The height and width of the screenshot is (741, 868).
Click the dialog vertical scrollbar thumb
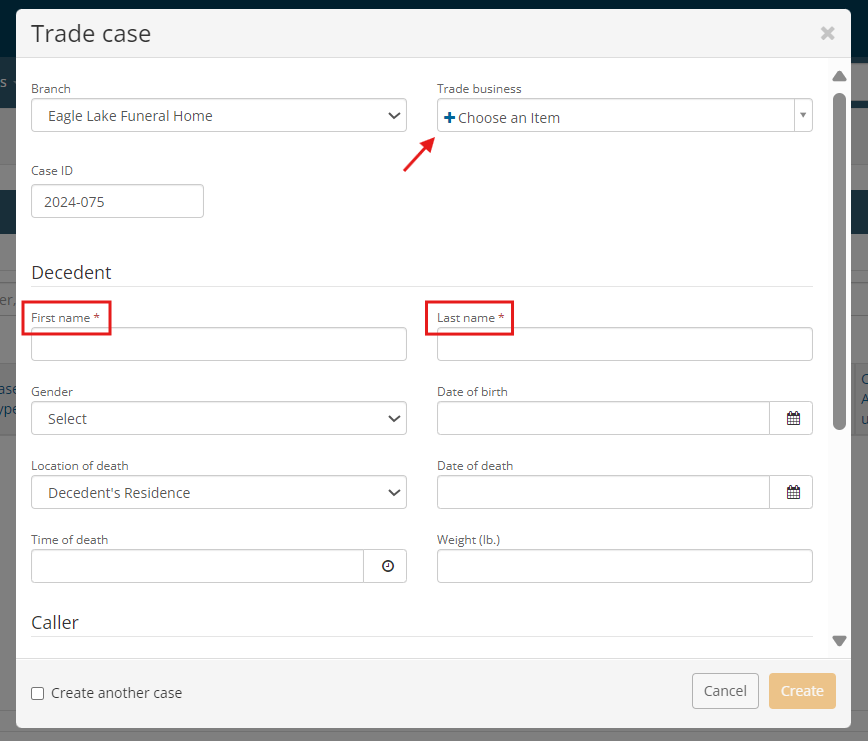839,261
